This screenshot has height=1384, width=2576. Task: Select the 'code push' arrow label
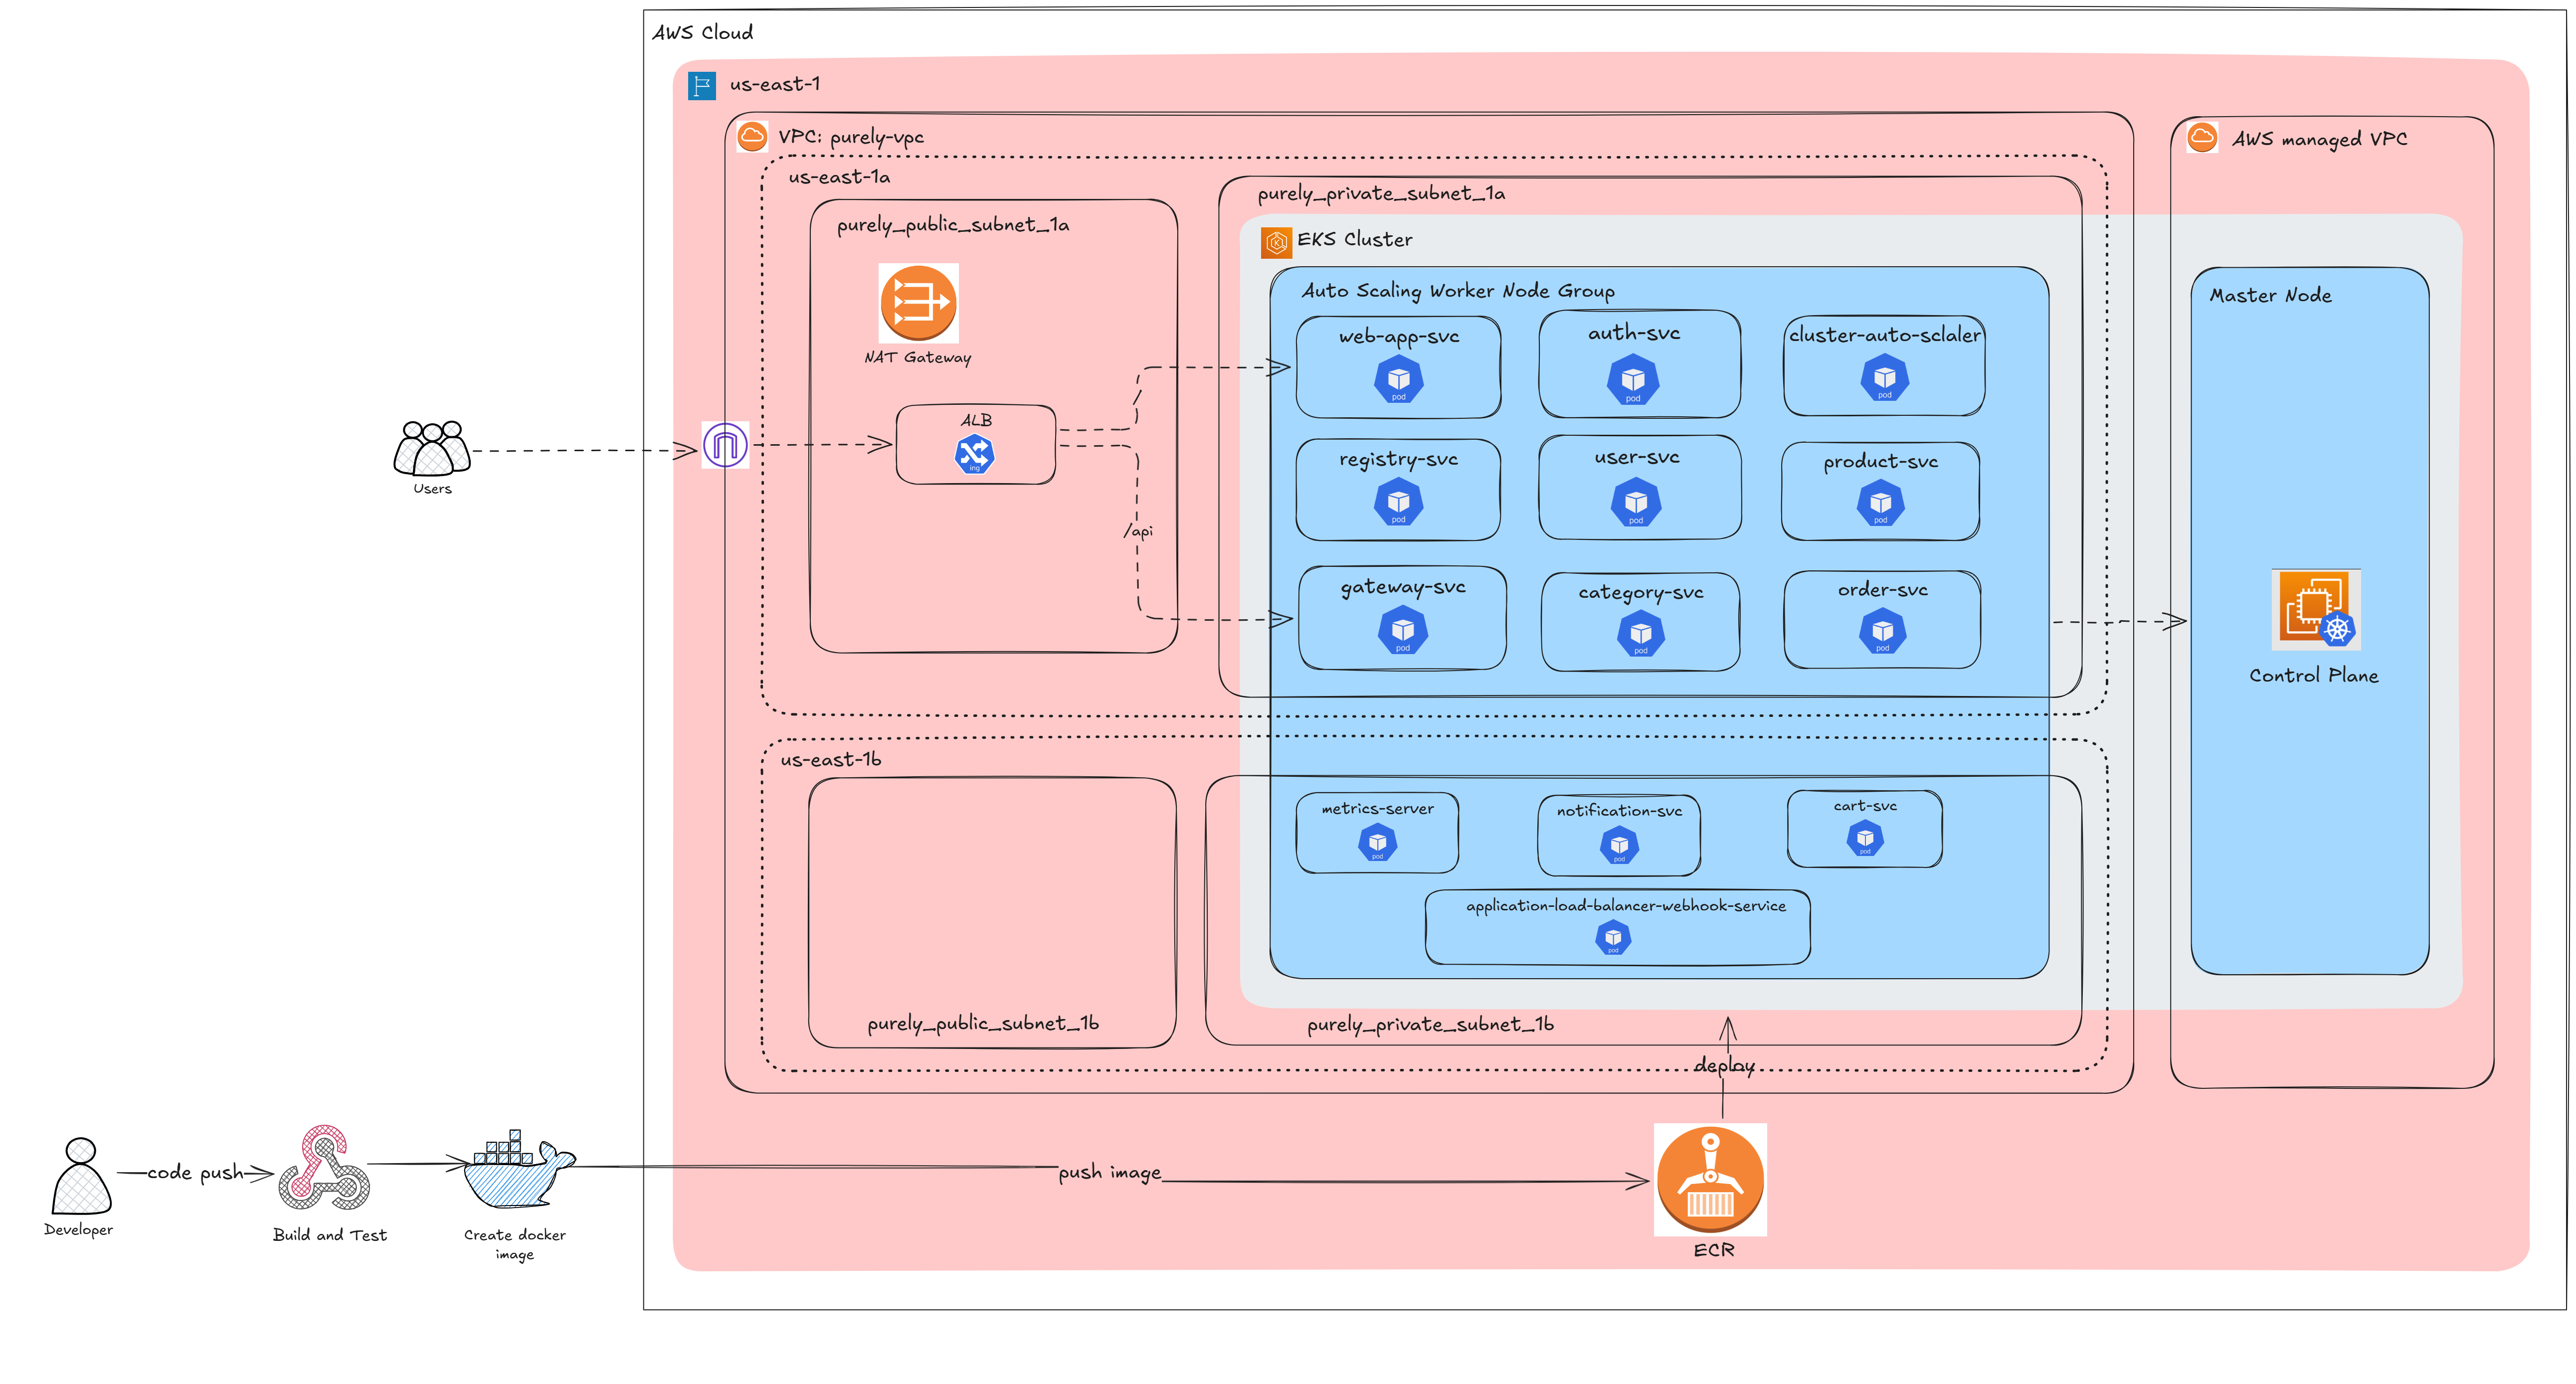(195, 1173)
